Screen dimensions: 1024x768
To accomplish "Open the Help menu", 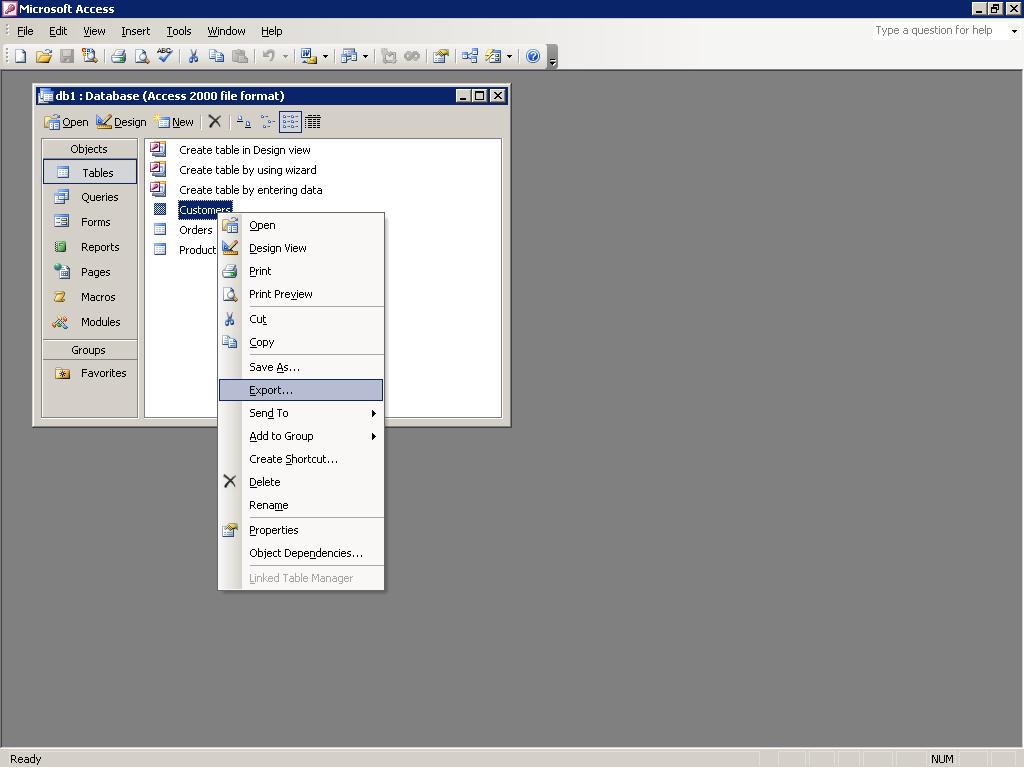I will 272,31.
